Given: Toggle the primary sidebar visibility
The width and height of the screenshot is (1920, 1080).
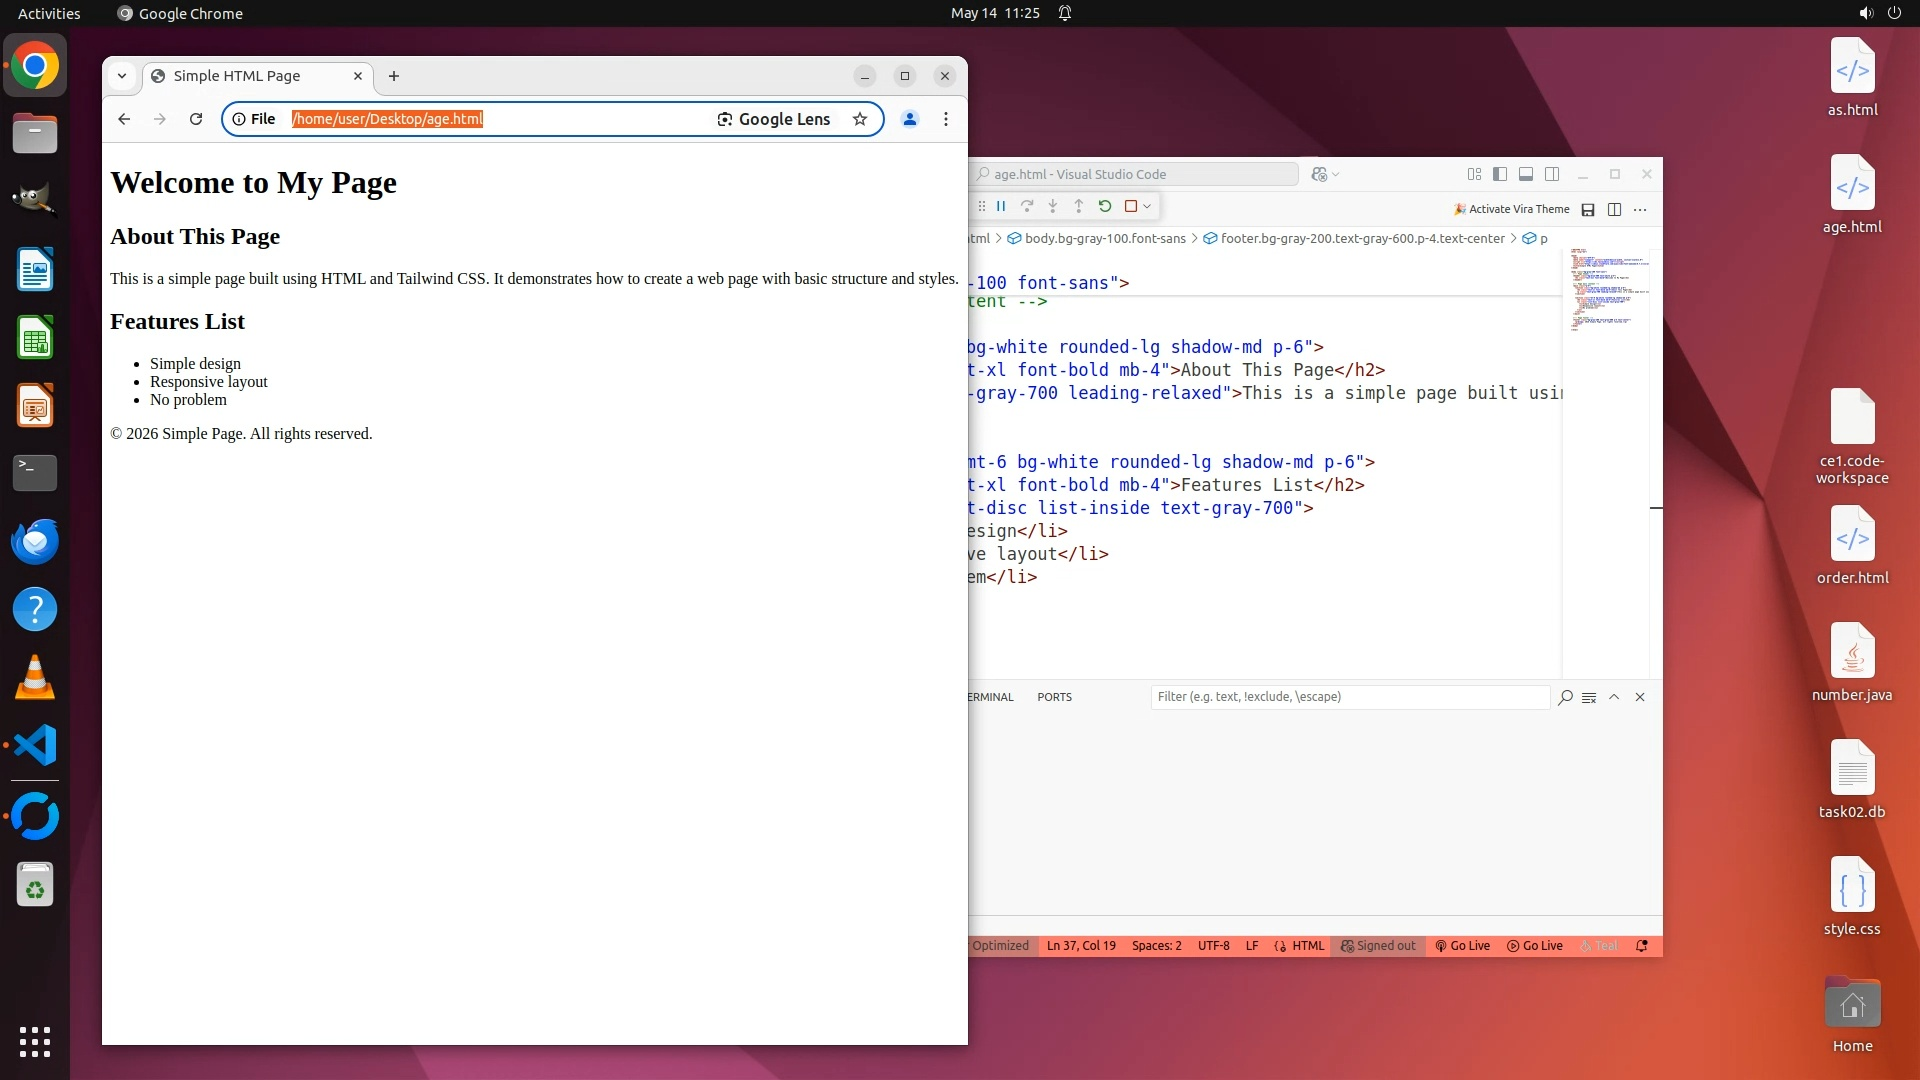Looking at the screenshot, I should click(x=1500, y=174).
